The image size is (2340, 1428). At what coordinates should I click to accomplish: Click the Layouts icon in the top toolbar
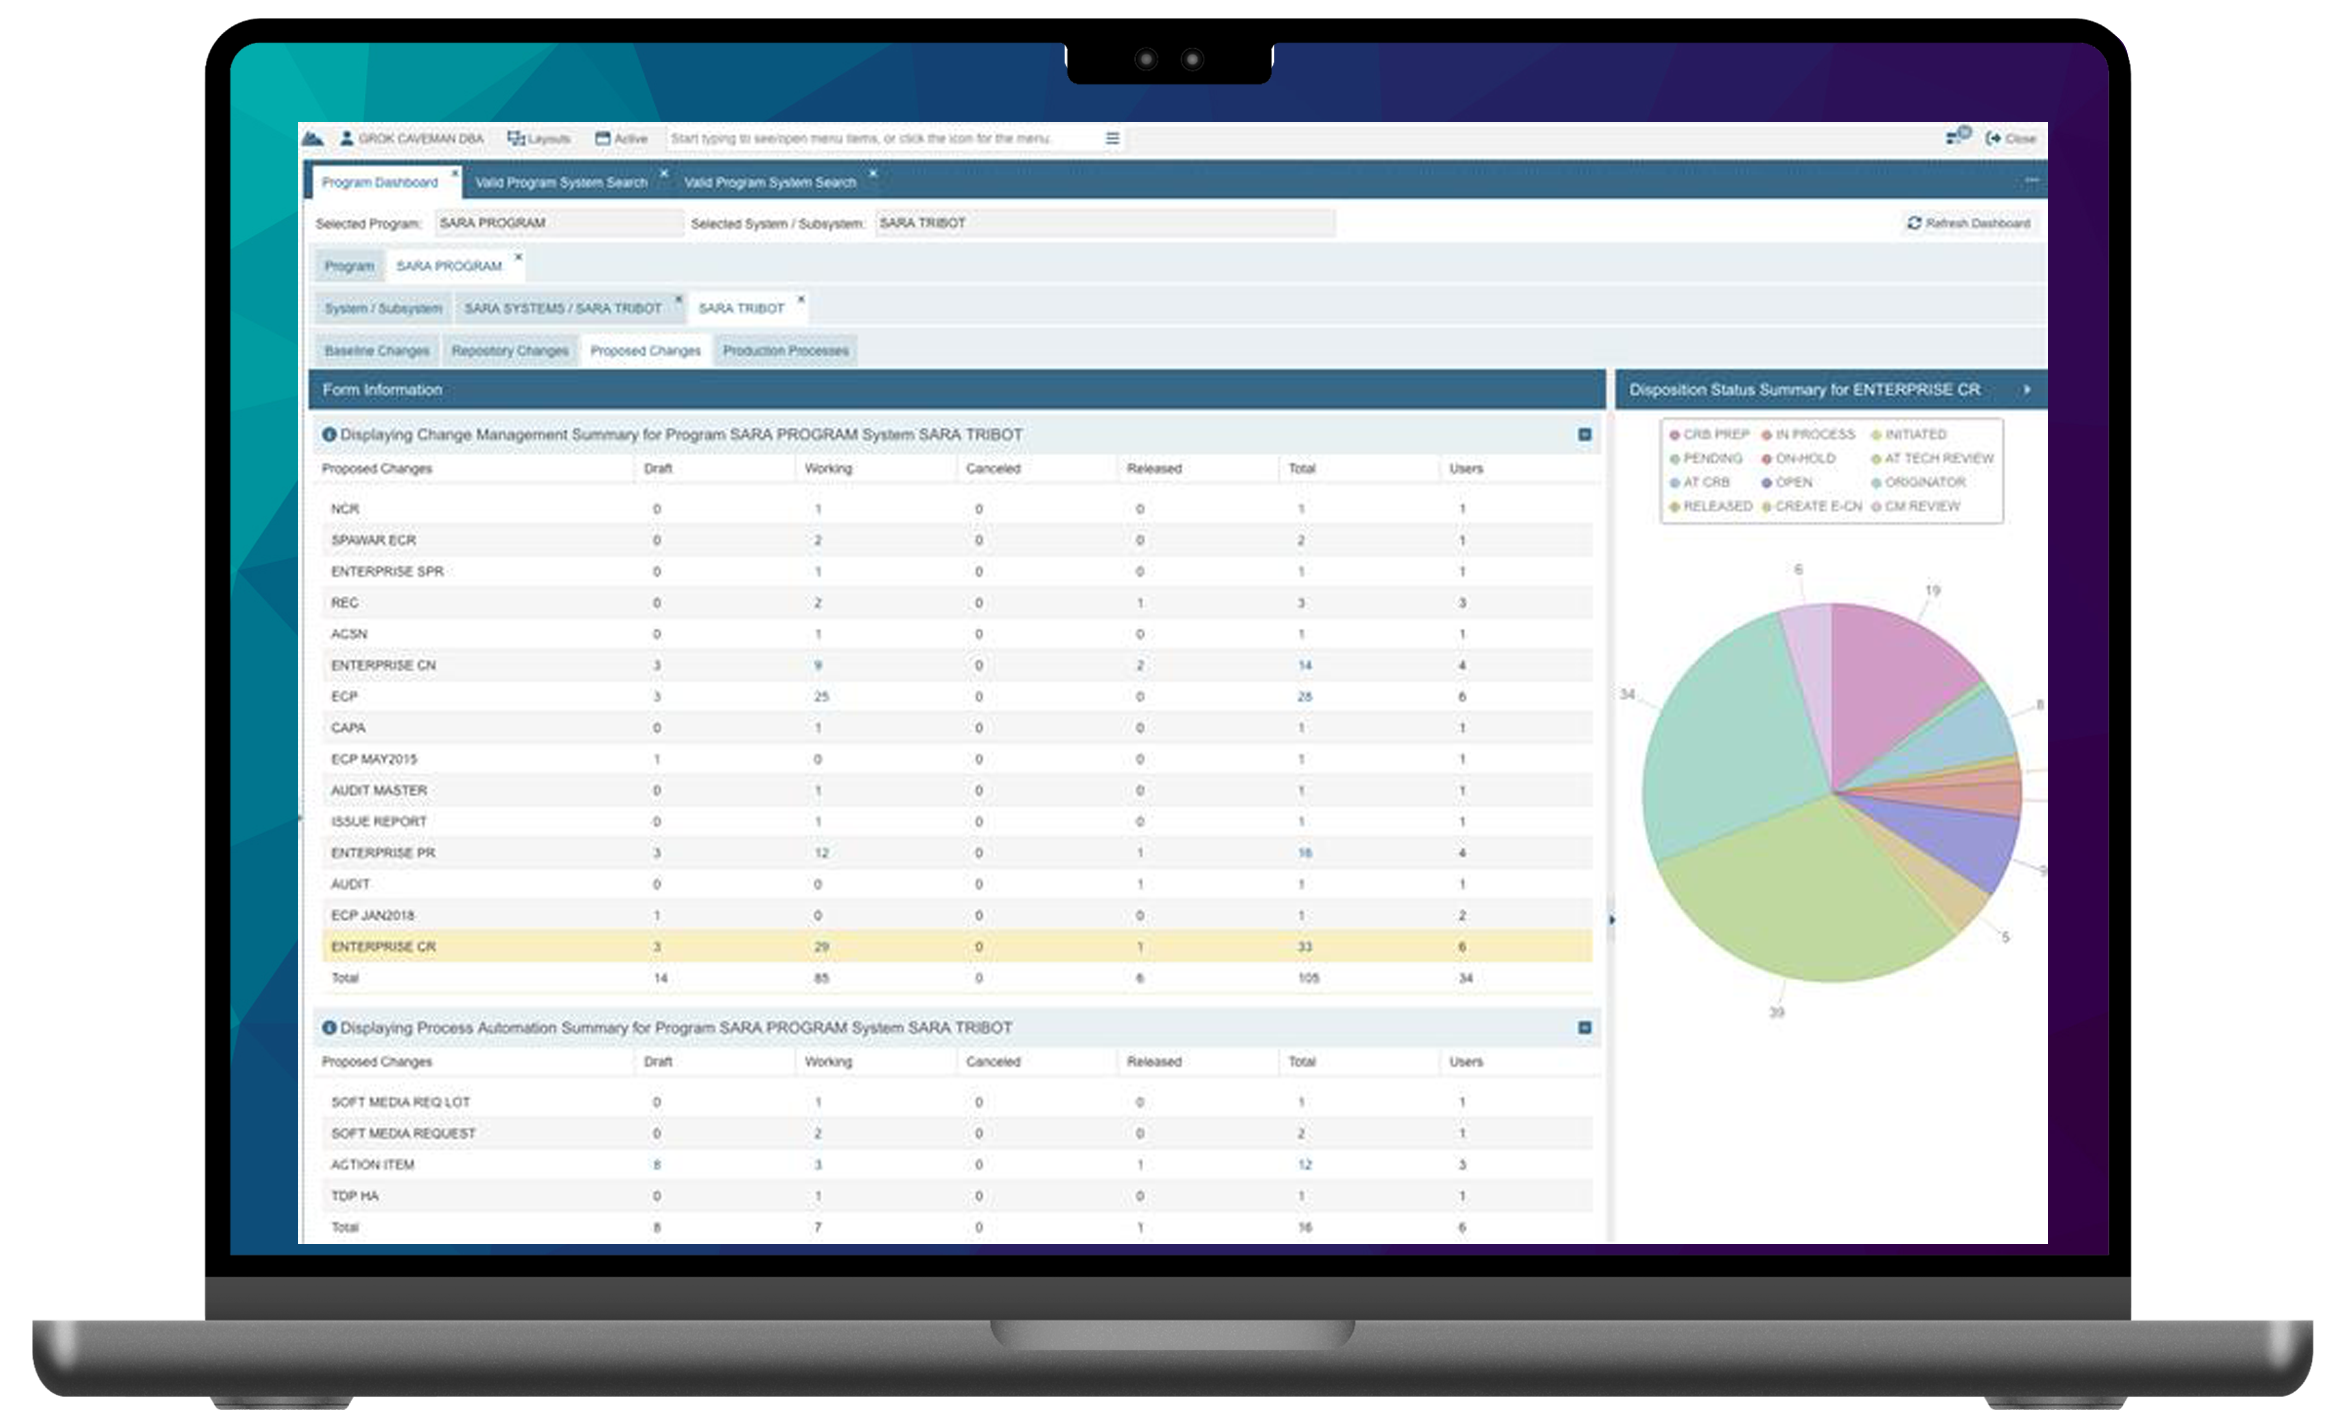click(x=516, y=139)
